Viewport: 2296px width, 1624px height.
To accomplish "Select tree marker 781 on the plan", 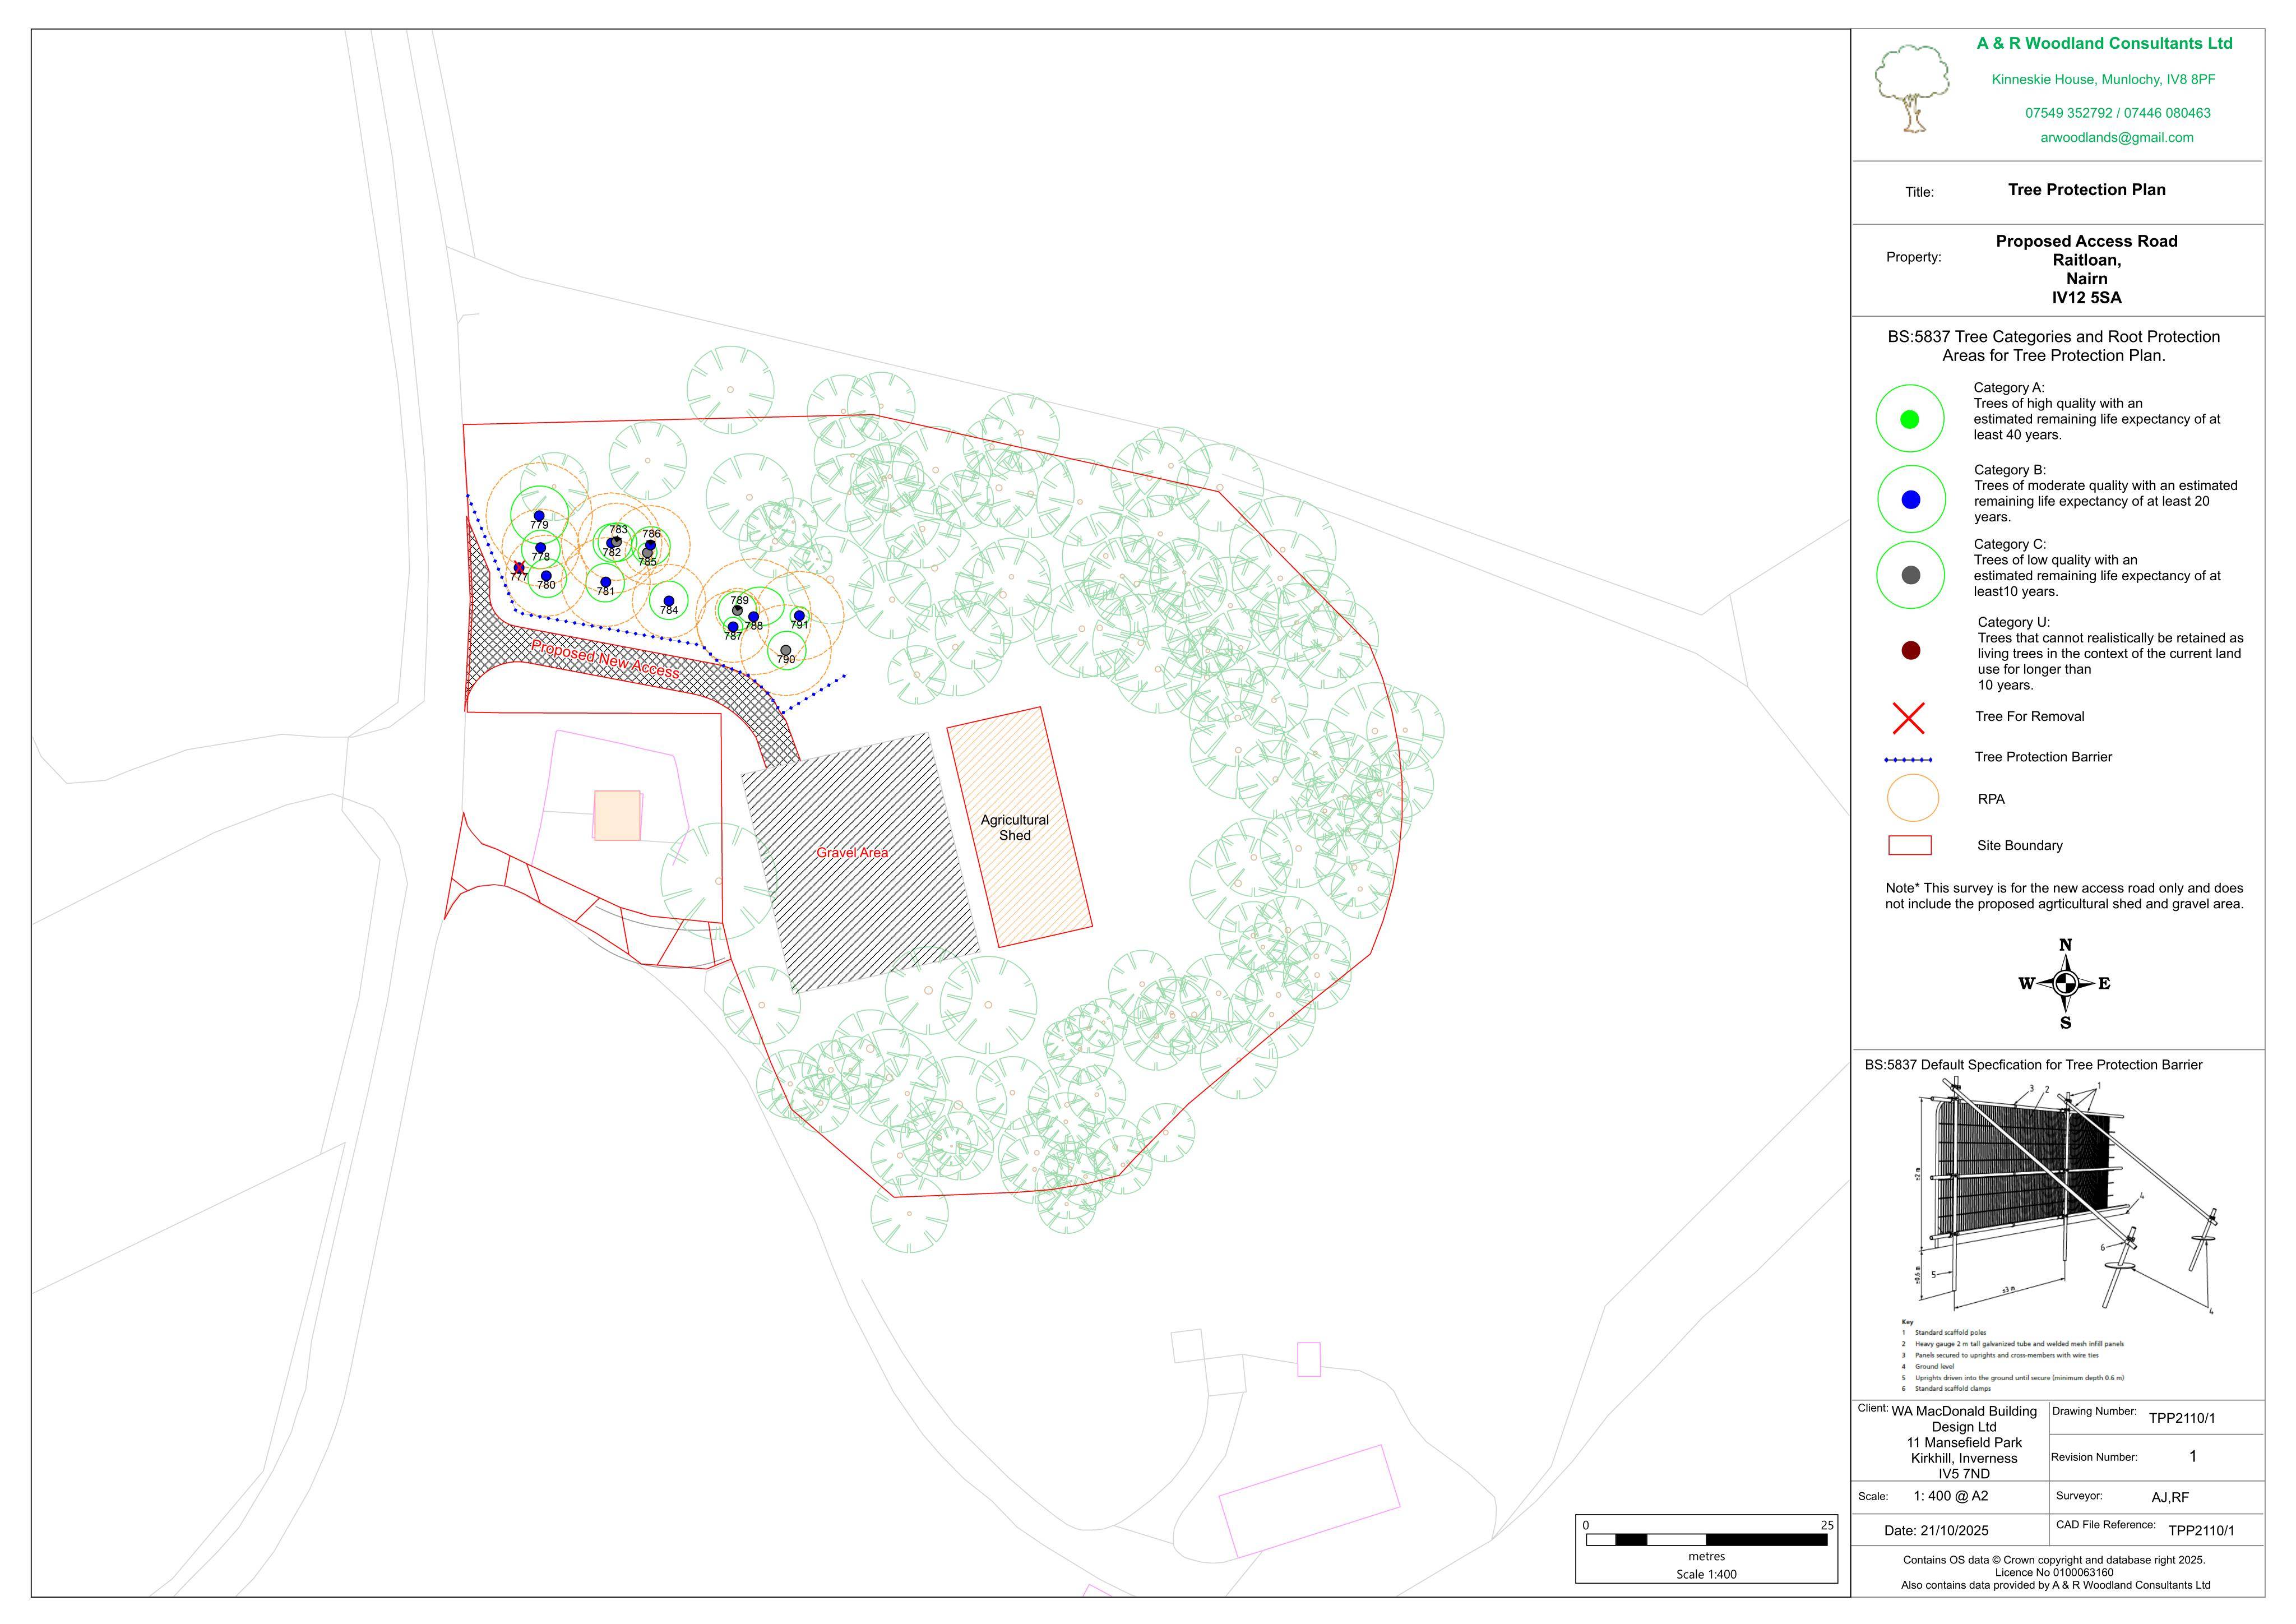I will [606, 582].
